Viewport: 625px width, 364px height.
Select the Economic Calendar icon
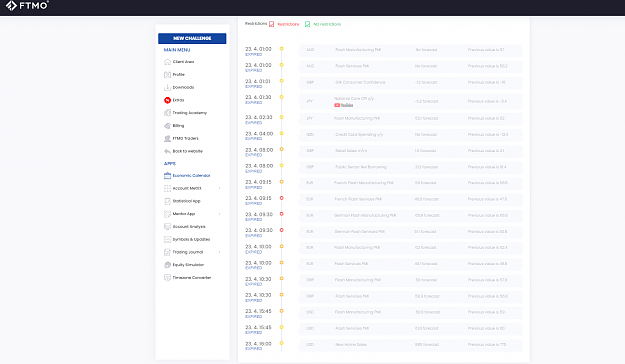167,175
